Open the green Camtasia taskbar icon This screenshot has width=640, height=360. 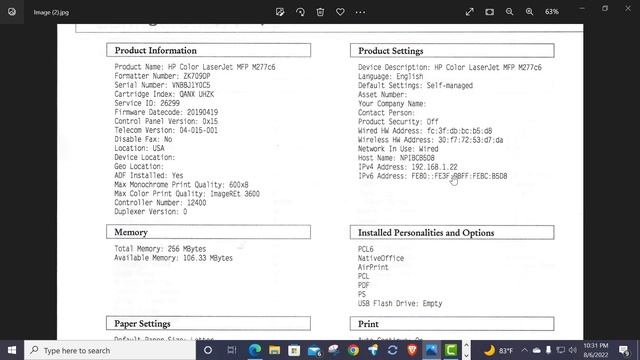tap(451, 350)
